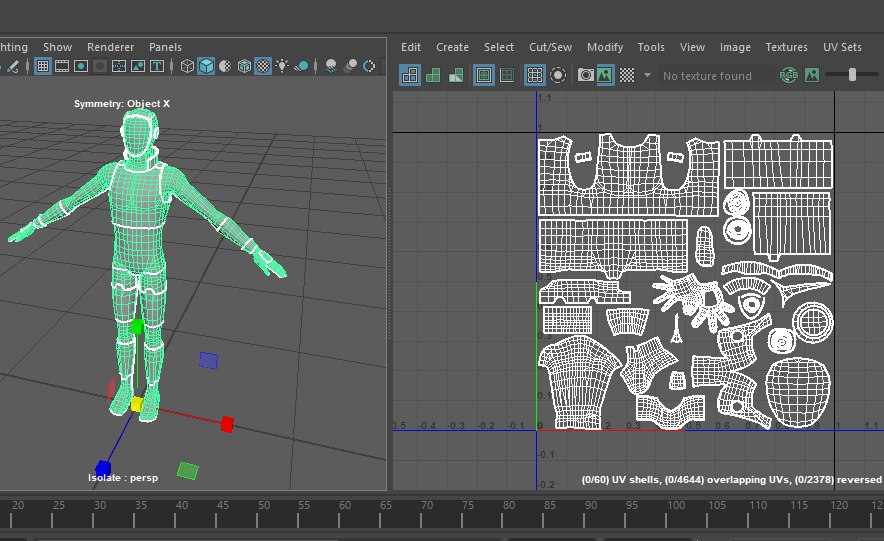Screen dimensions: 884x541
Task: Click the dimmed gate mask icon
Action: (x=100, y=66)
